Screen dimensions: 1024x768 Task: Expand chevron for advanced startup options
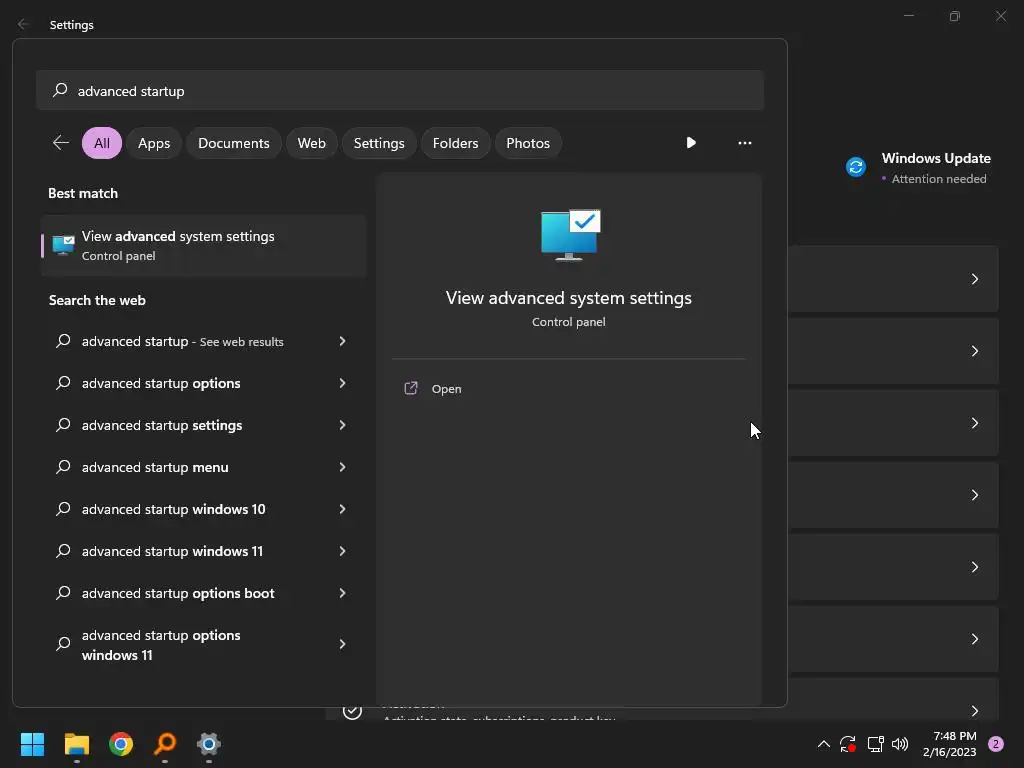pyautogui.click(x=342, y=383)
